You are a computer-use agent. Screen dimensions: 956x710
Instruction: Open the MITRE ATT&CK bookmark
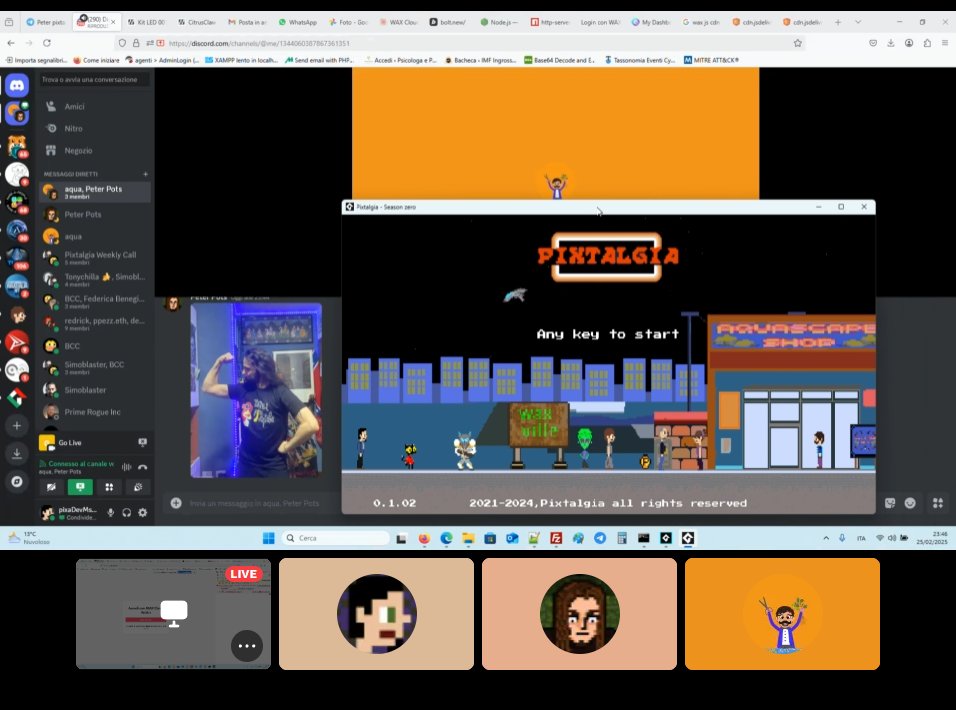pos(711,60)
